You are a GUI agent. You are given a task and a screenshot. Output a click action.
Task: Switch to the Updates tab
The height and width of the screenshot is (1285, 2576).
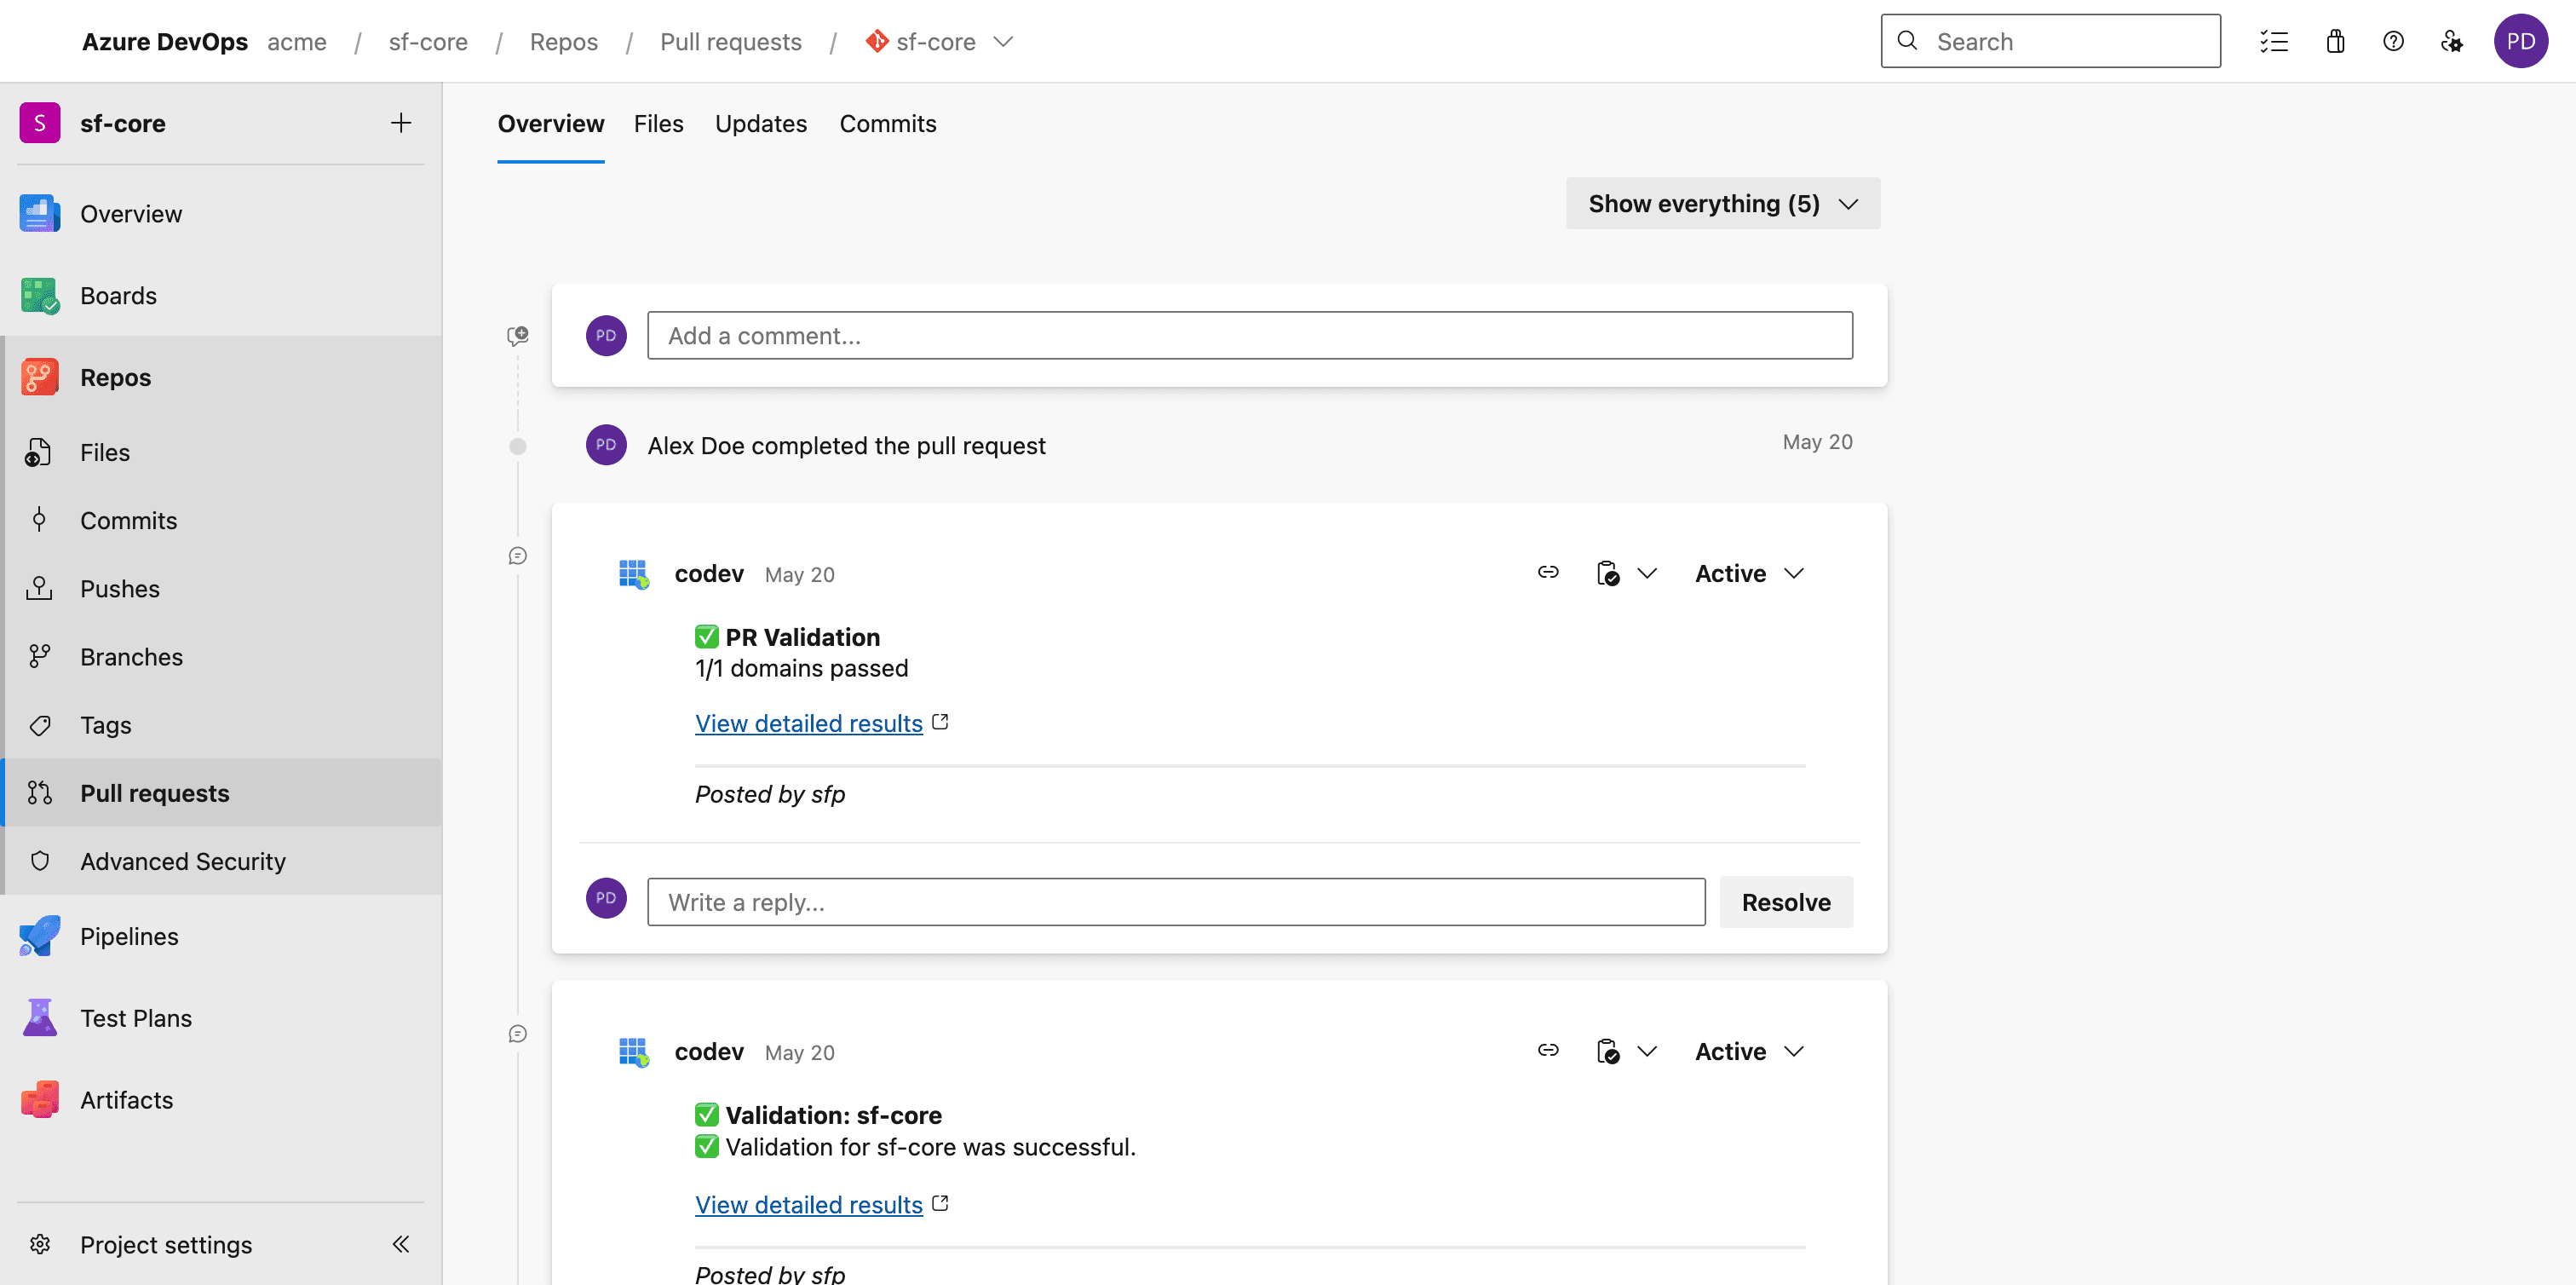pyautogui.click(x=761, y=123)
